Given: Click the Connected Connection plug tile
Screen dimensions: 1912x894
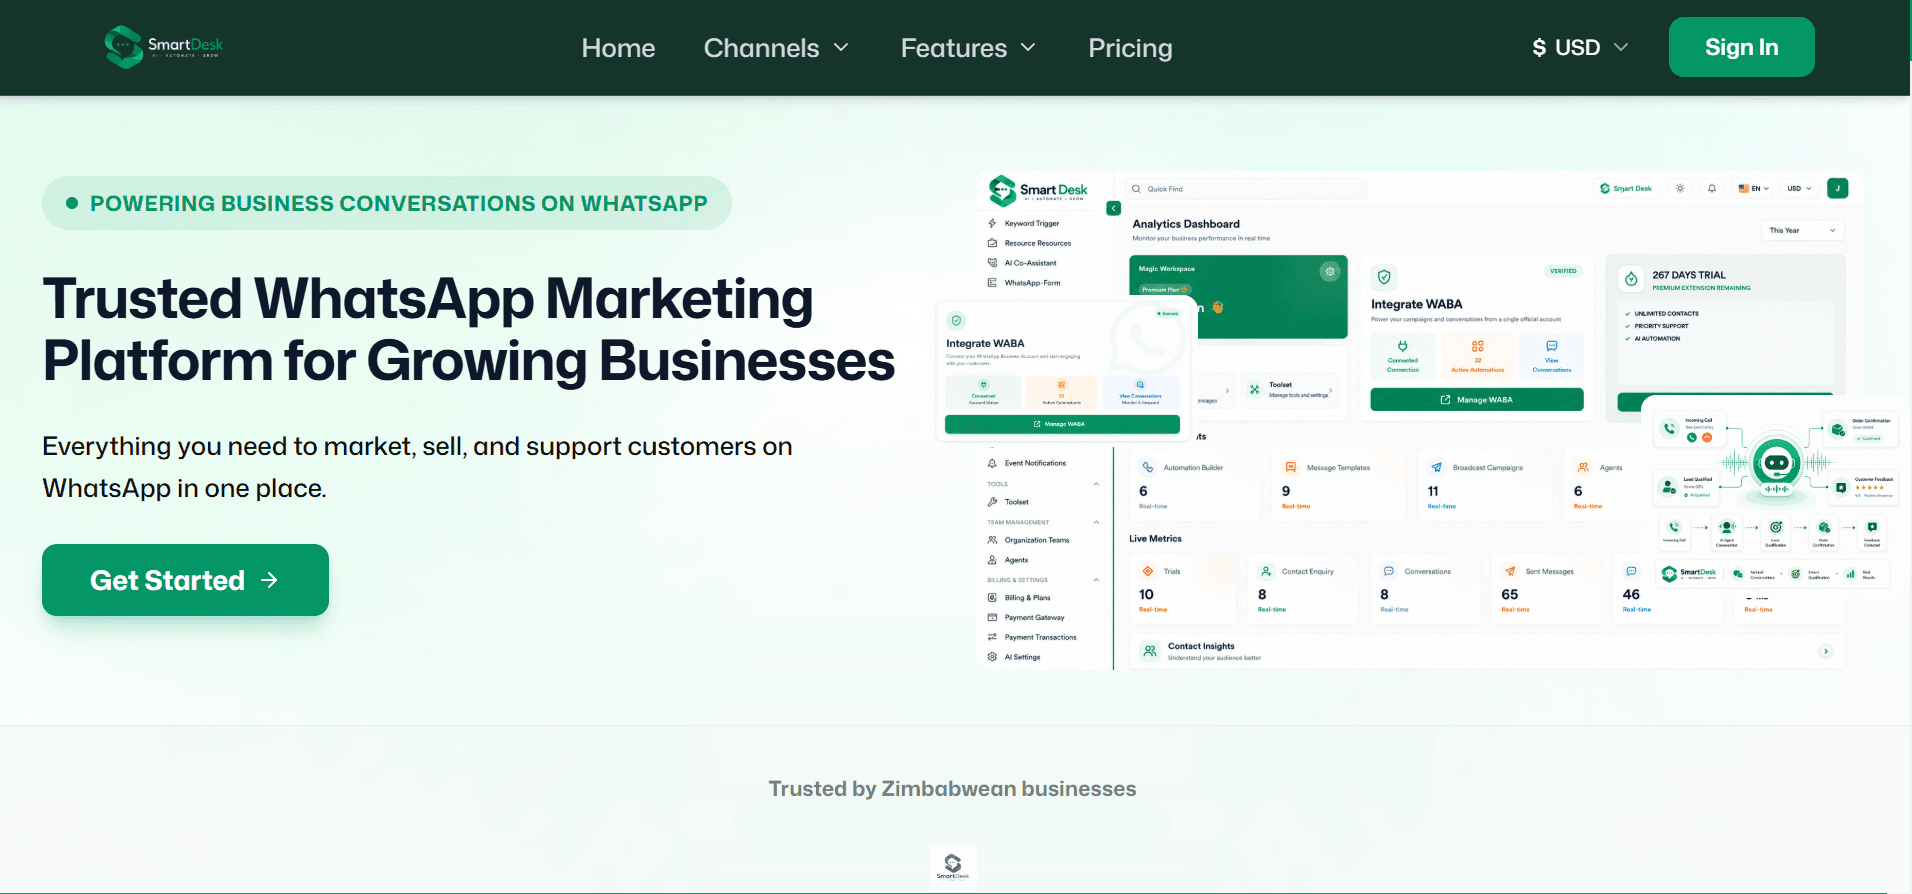Looking at the screenshot, I should [1403, 355].
